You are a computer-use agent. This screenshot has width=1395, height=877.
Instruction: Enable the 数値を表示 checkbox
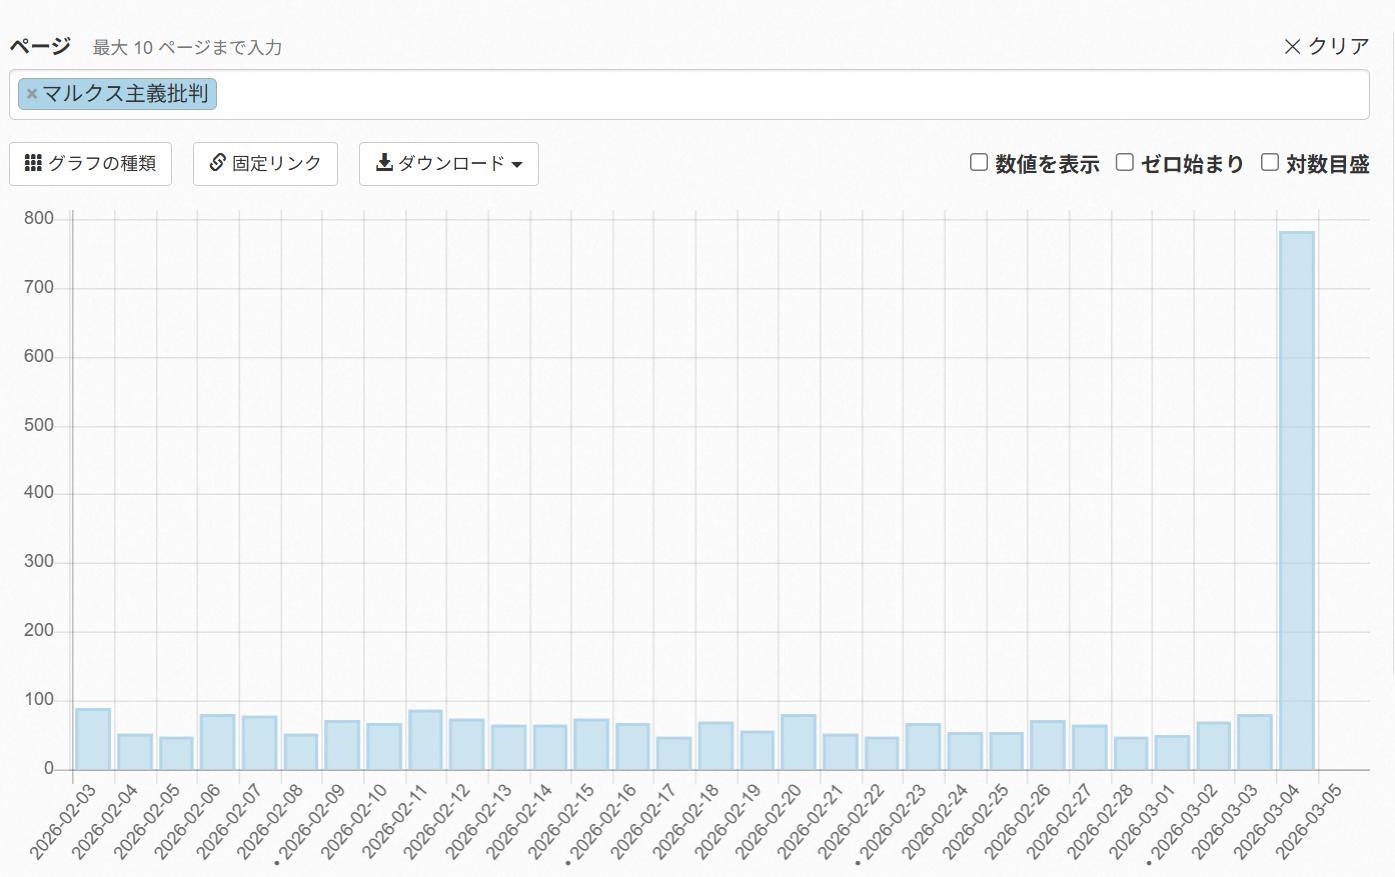(x=979, y=162)
